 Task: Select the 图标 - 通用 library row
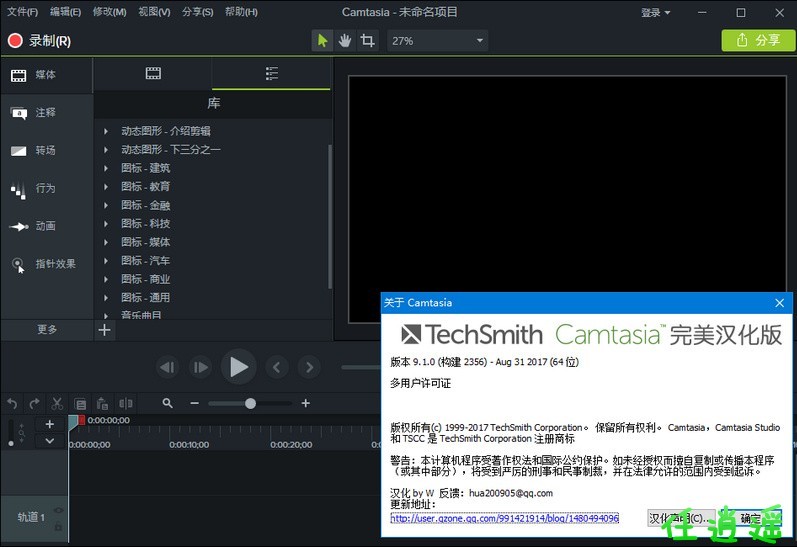coord(212,298)
